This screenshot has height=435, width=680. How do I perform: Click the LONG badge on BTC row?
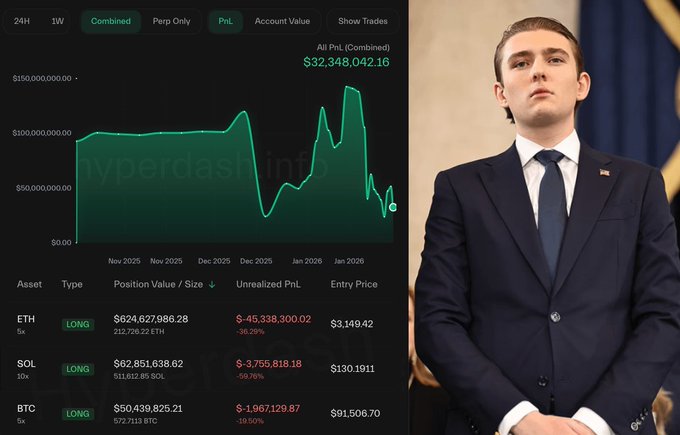point(78,414)
